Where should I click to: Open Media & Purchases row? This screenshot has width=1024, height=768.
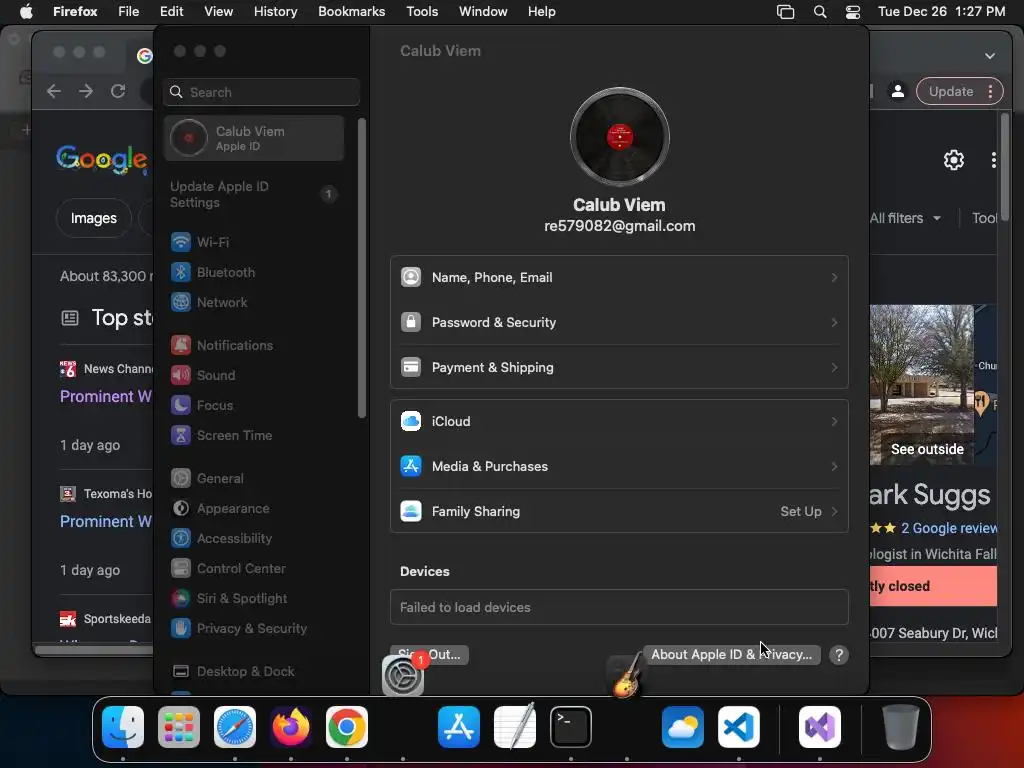(619, 467)
